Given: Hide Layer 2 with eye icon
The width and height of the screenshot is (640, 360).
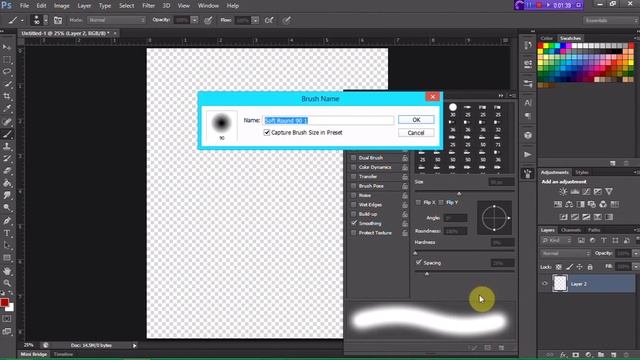Looking at the screenshot, I should (545, 284).
